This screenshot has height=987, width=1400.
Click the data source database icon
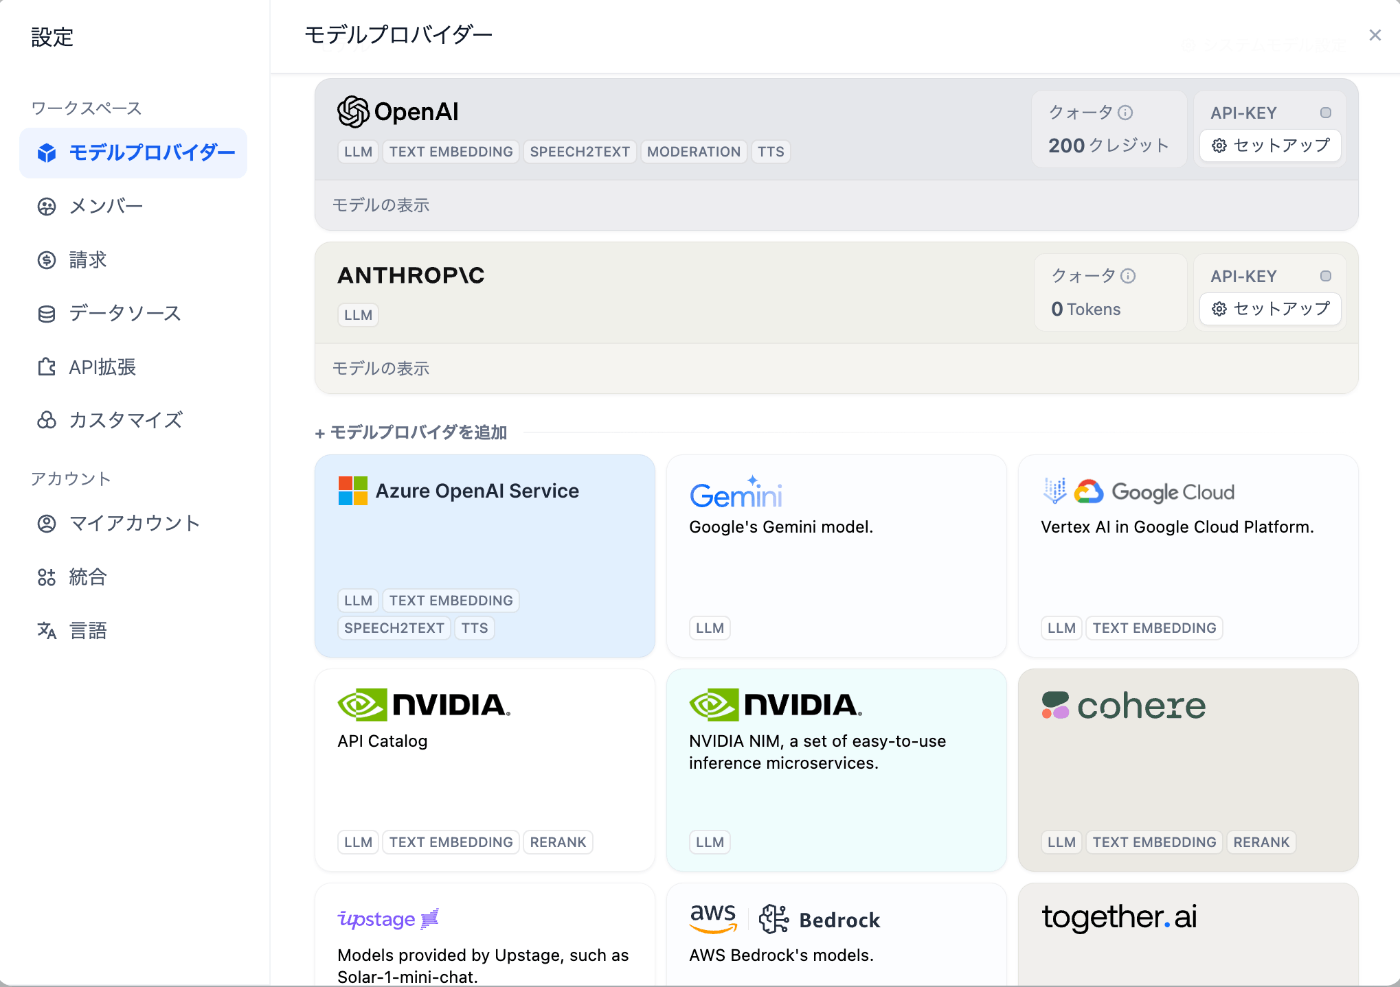point(47,314)
